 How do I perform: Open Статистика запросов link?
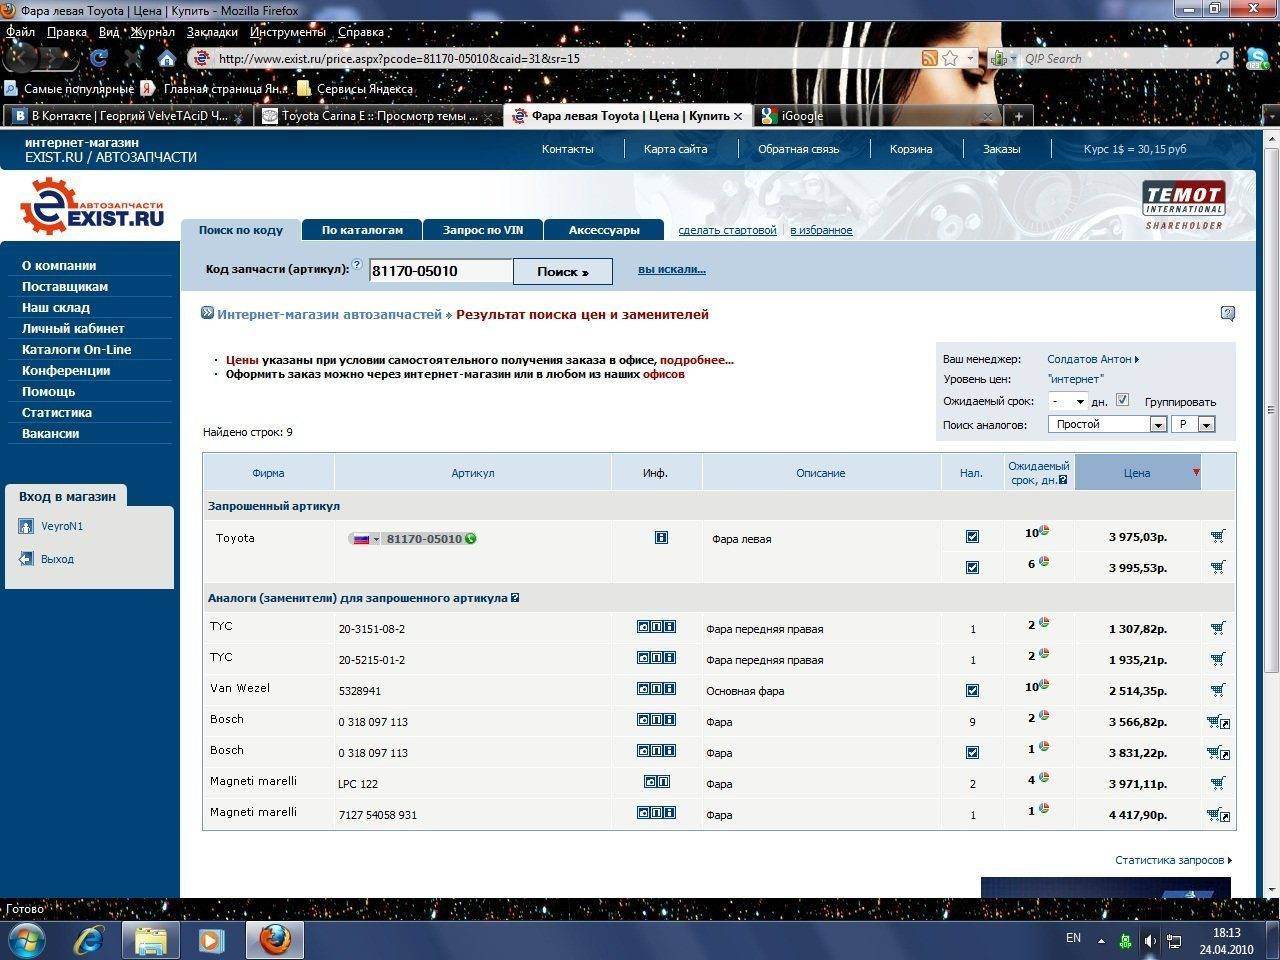[1172, 860]
